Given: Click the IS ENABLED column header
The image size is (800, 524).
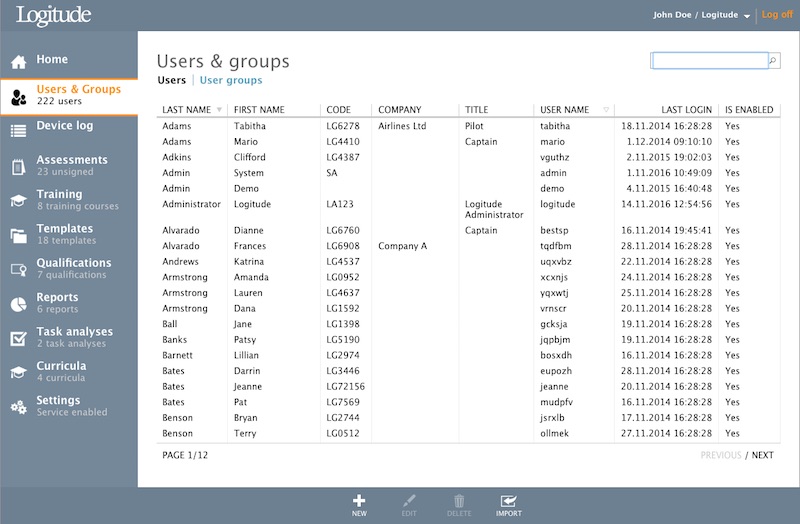Looking at the screenshot, I should (x=749, y=110).
